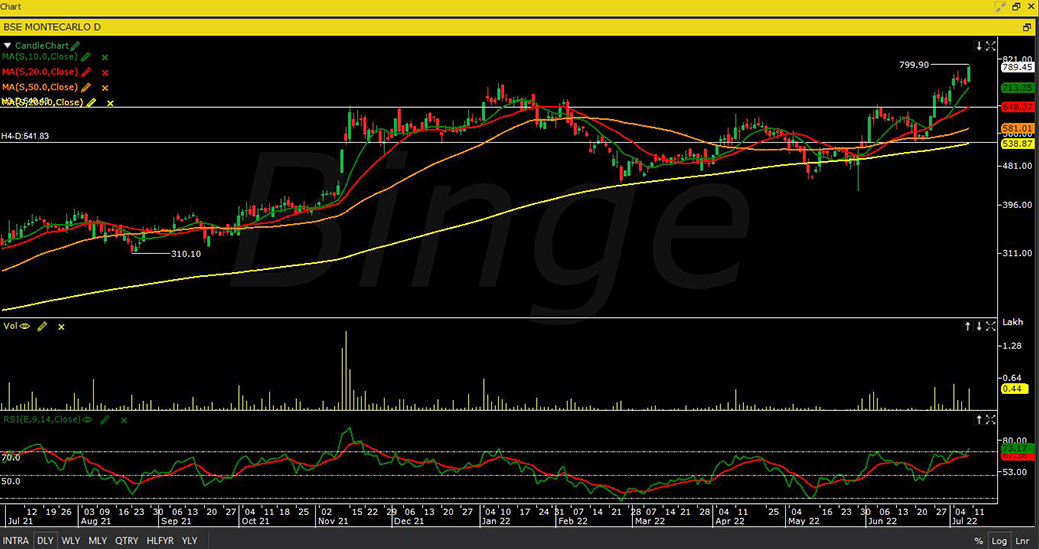Click the 713.35 green MA value tag
The image size is (1039, 549).
[1018, 87]
